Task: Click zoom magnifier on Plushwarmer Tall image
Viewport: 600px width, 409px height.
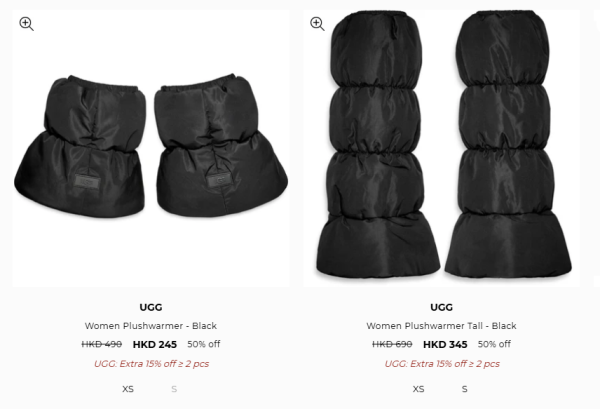Action: click(317, 24)
